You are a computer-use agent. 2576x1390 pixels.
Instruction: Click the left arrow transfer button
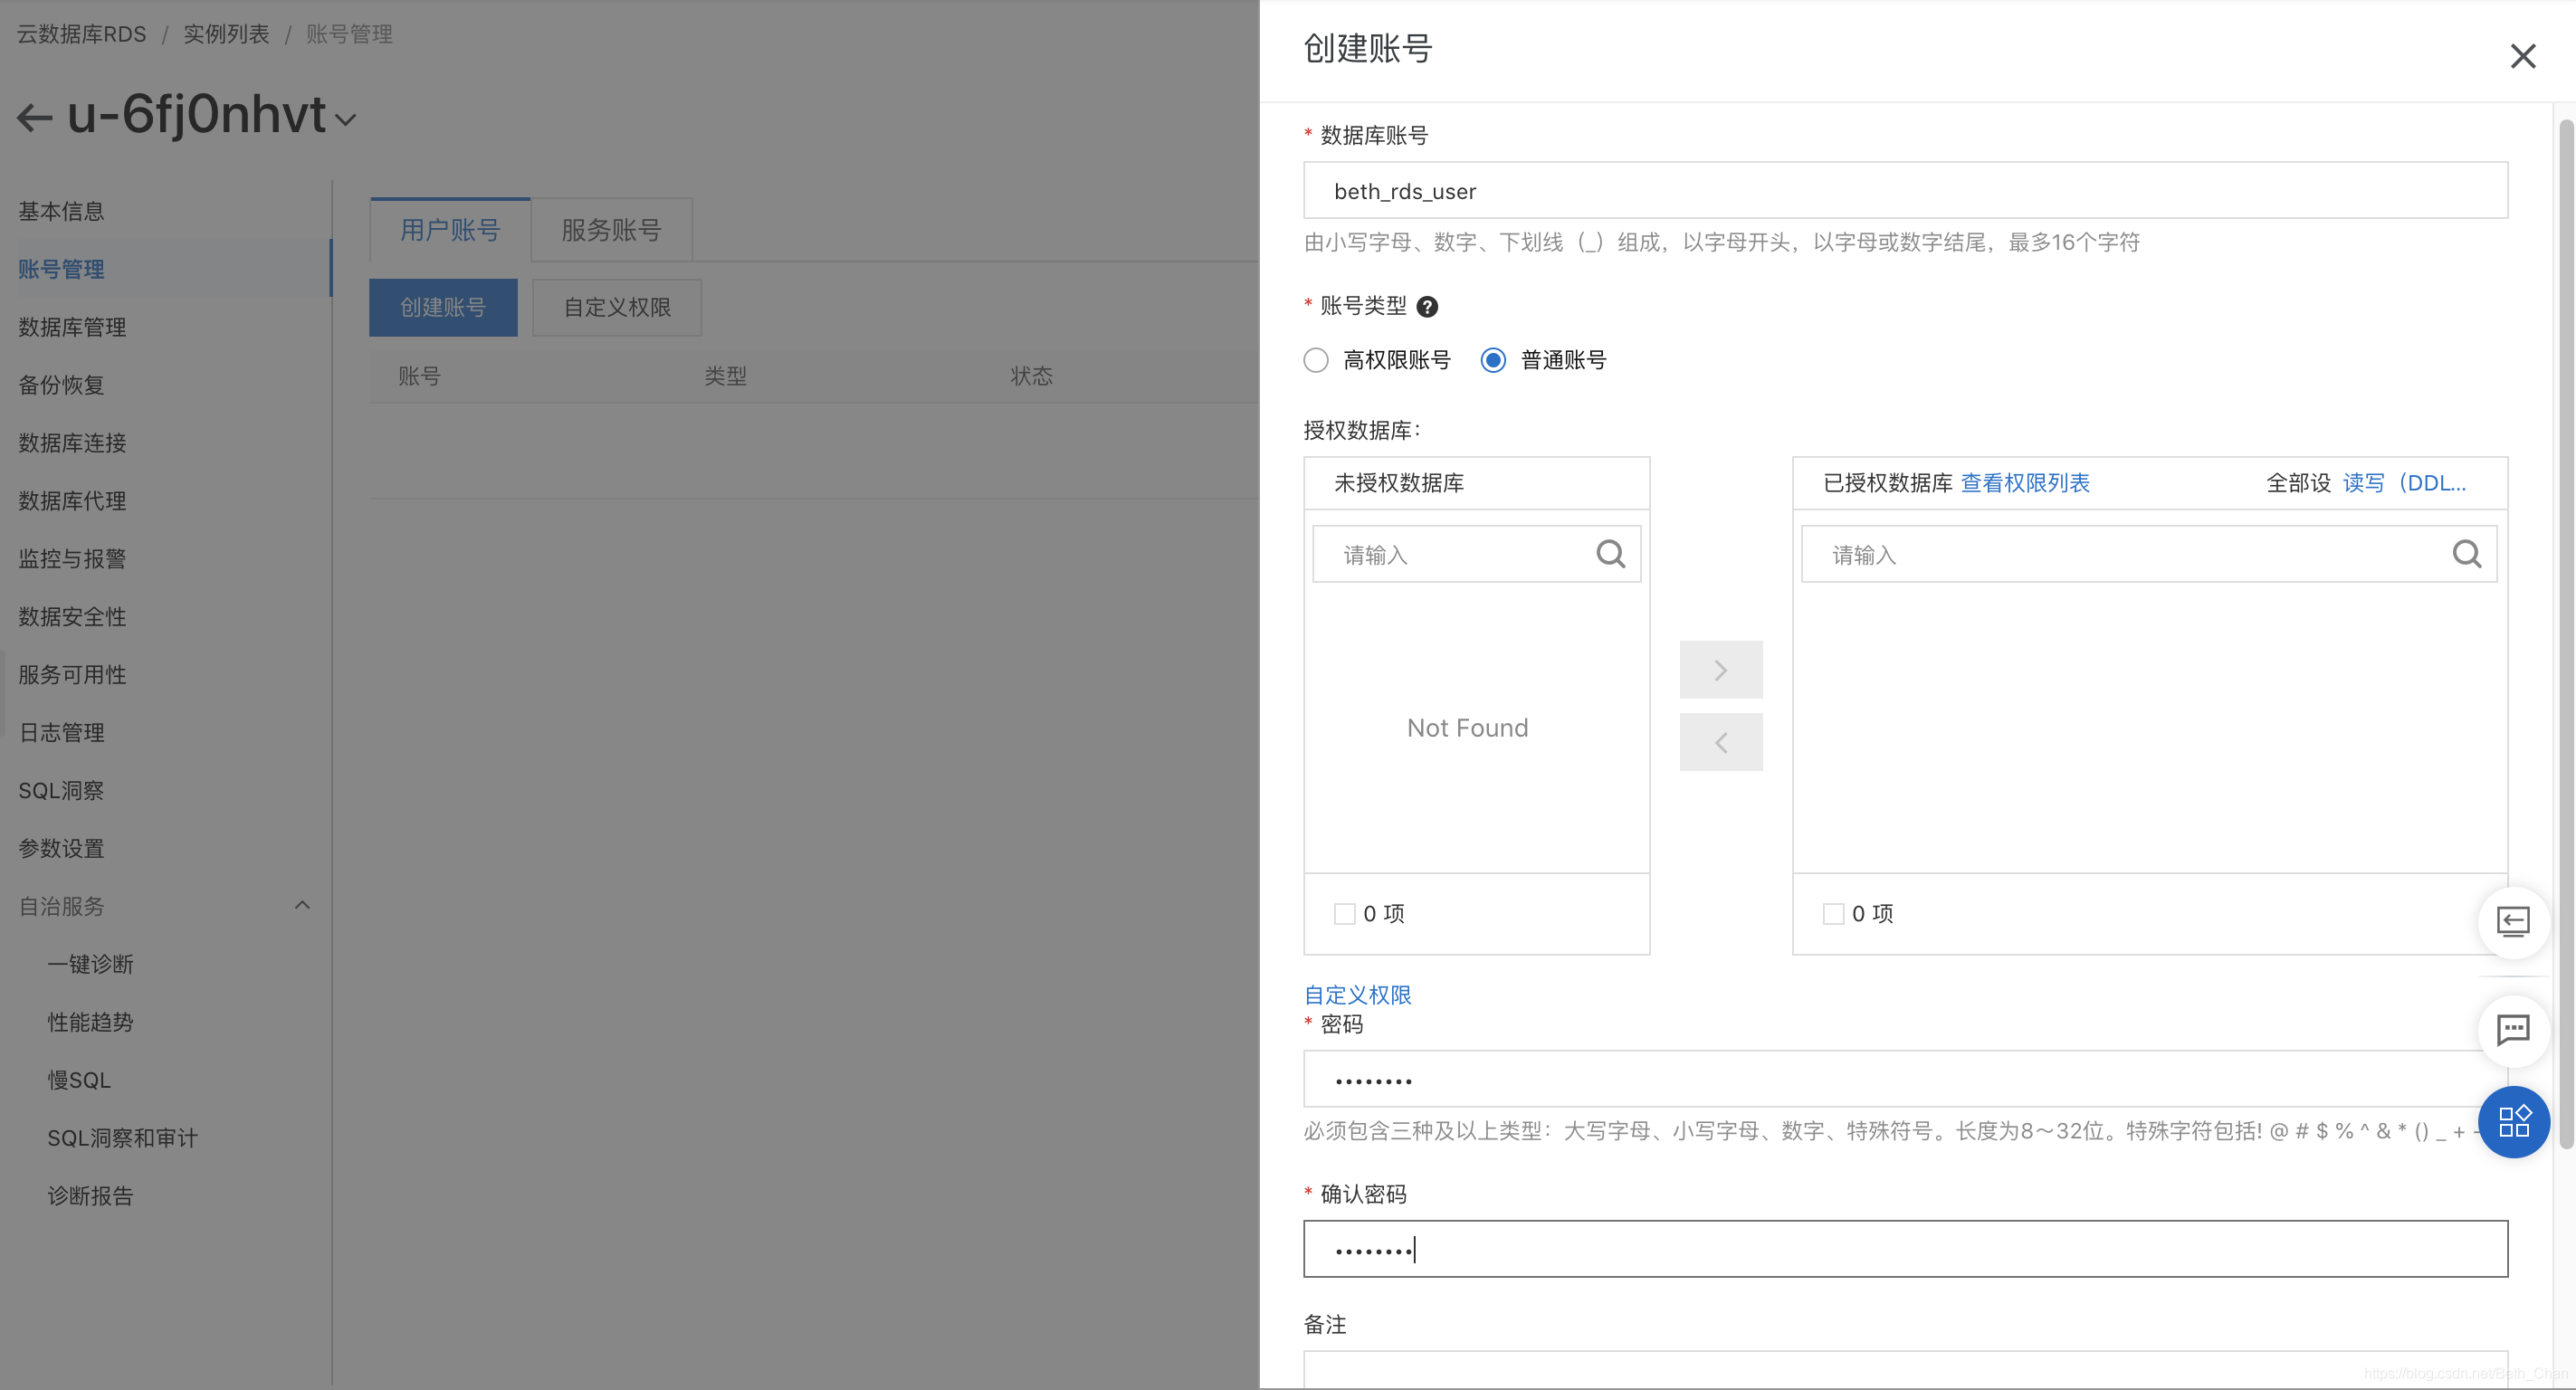click(1720, 742)
